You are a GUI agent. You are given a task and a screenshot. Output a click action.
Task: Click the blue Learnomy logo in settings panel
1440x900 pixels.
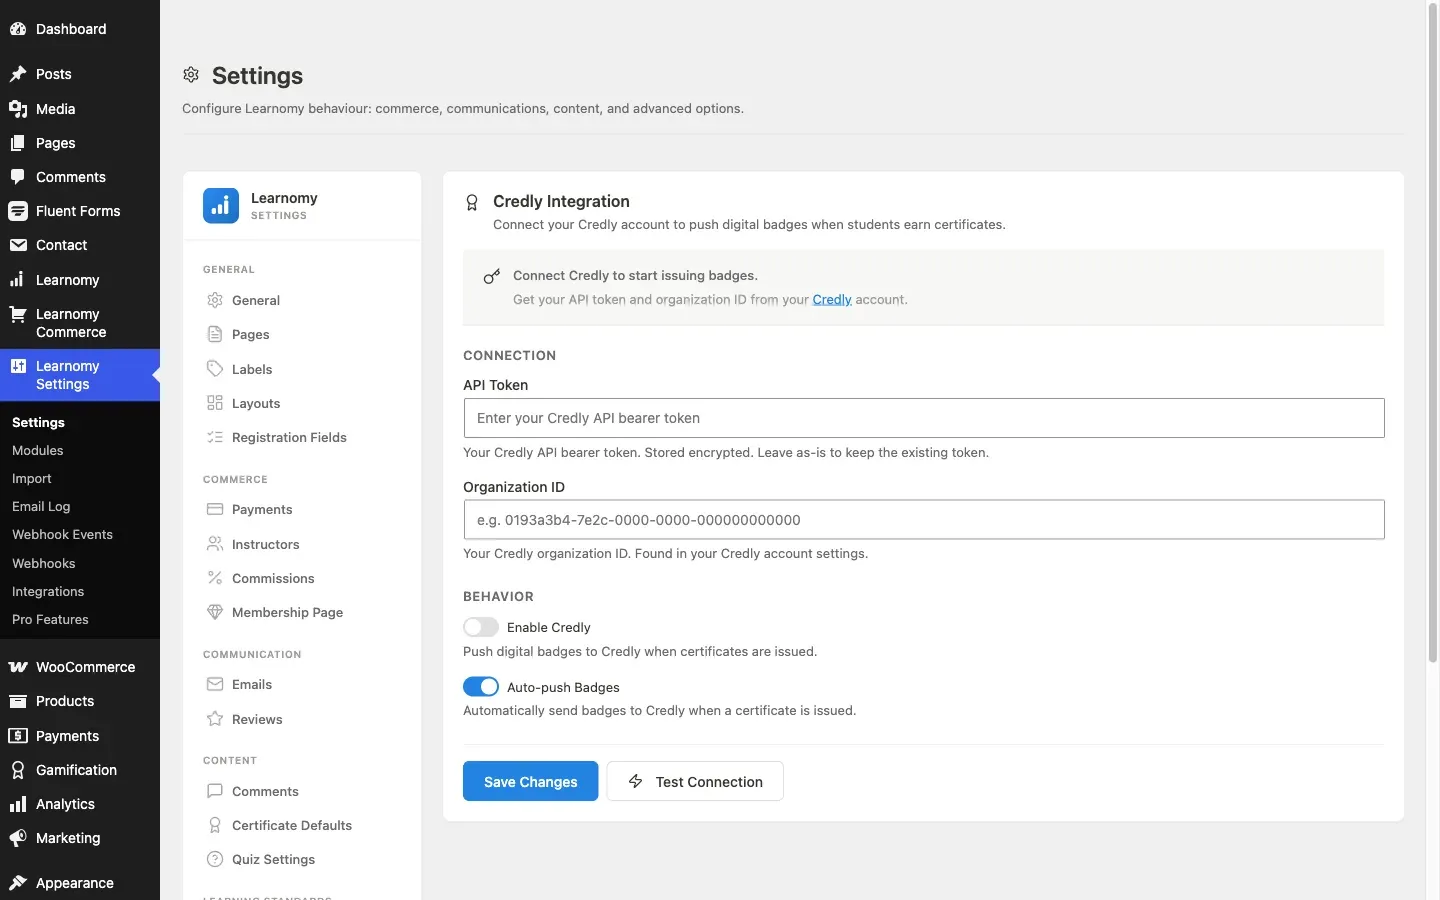[221, 206]
